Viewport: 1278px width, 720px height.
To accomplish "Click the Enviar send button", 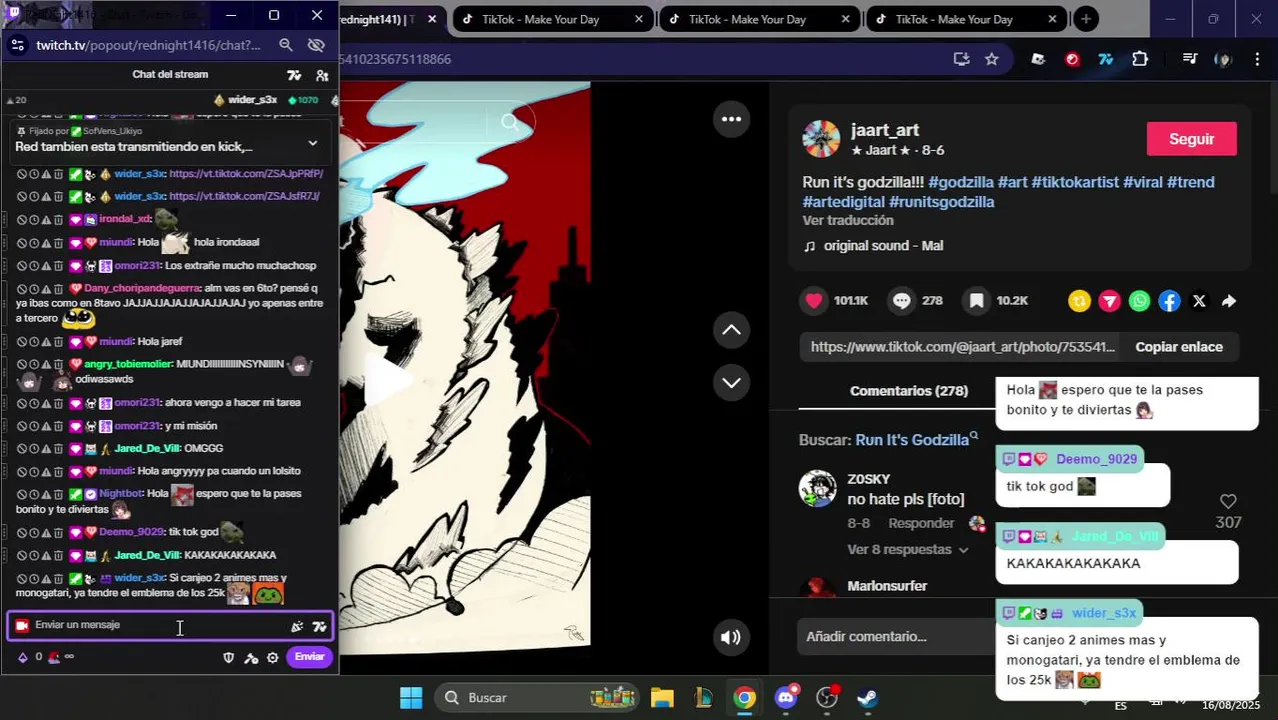I will pyautogui.click(x=309, y=657).
